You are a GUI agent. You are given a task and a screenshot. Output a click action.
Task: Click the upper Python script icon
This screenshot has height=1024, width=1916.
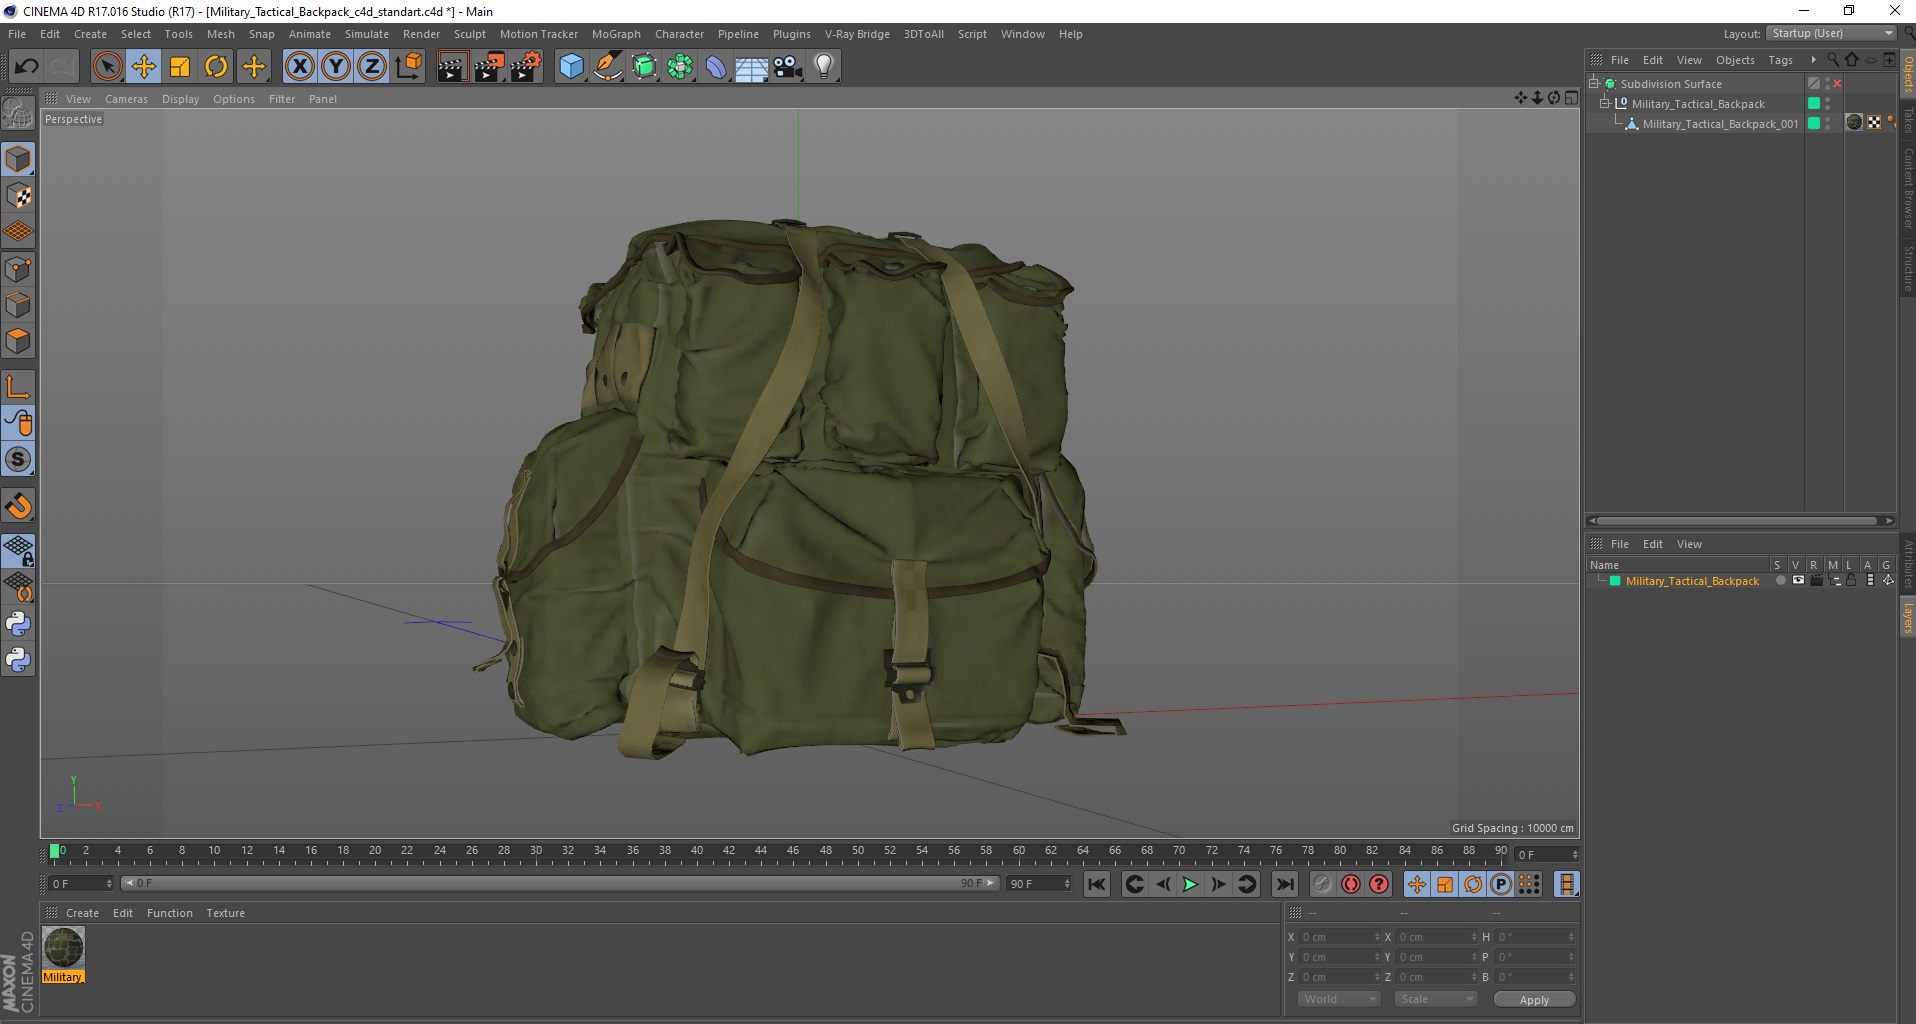tap(18, 624)
